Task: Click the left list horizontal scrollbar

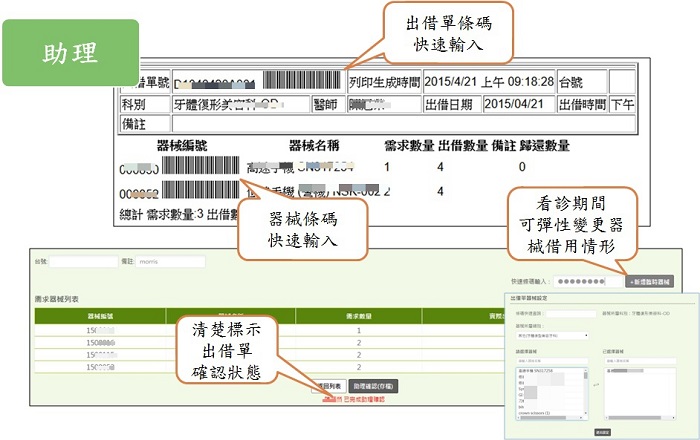Action: tap(550, 418)
